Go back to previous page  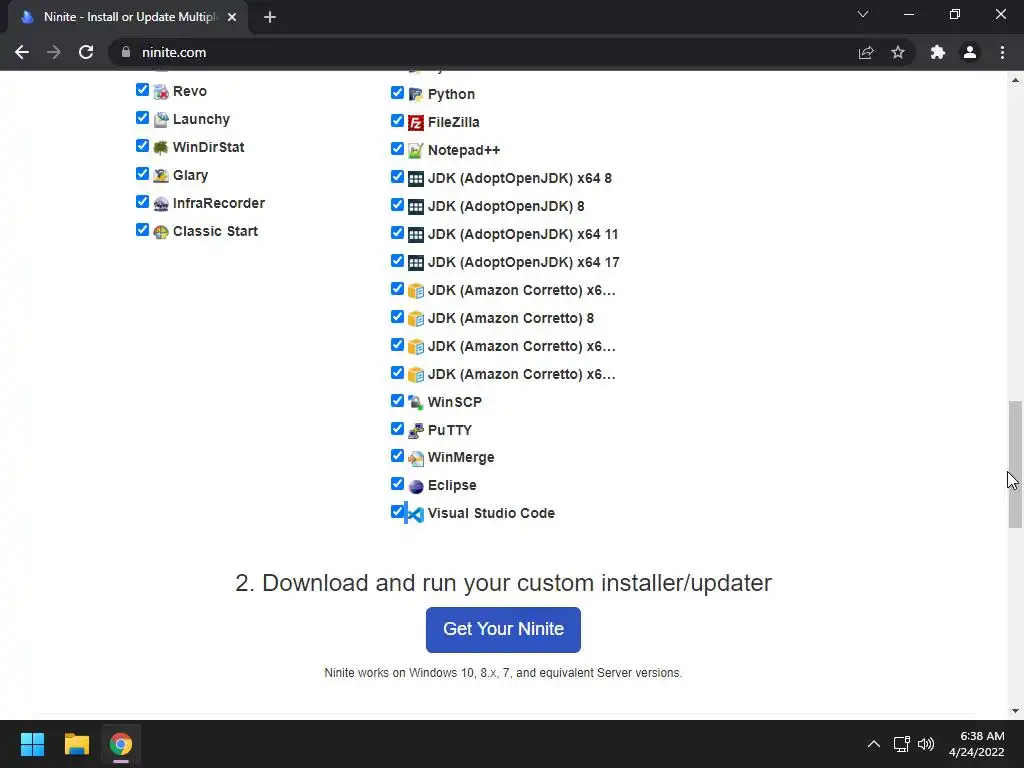coord(22,52)
